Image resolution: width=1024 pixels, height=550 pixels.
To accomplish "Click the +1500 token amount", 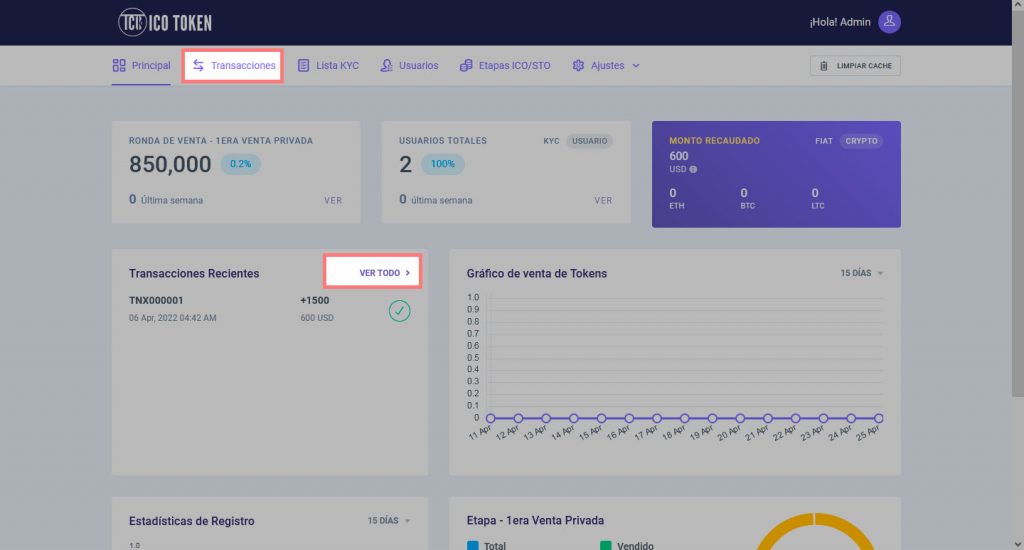I will (x=315, y=300).
